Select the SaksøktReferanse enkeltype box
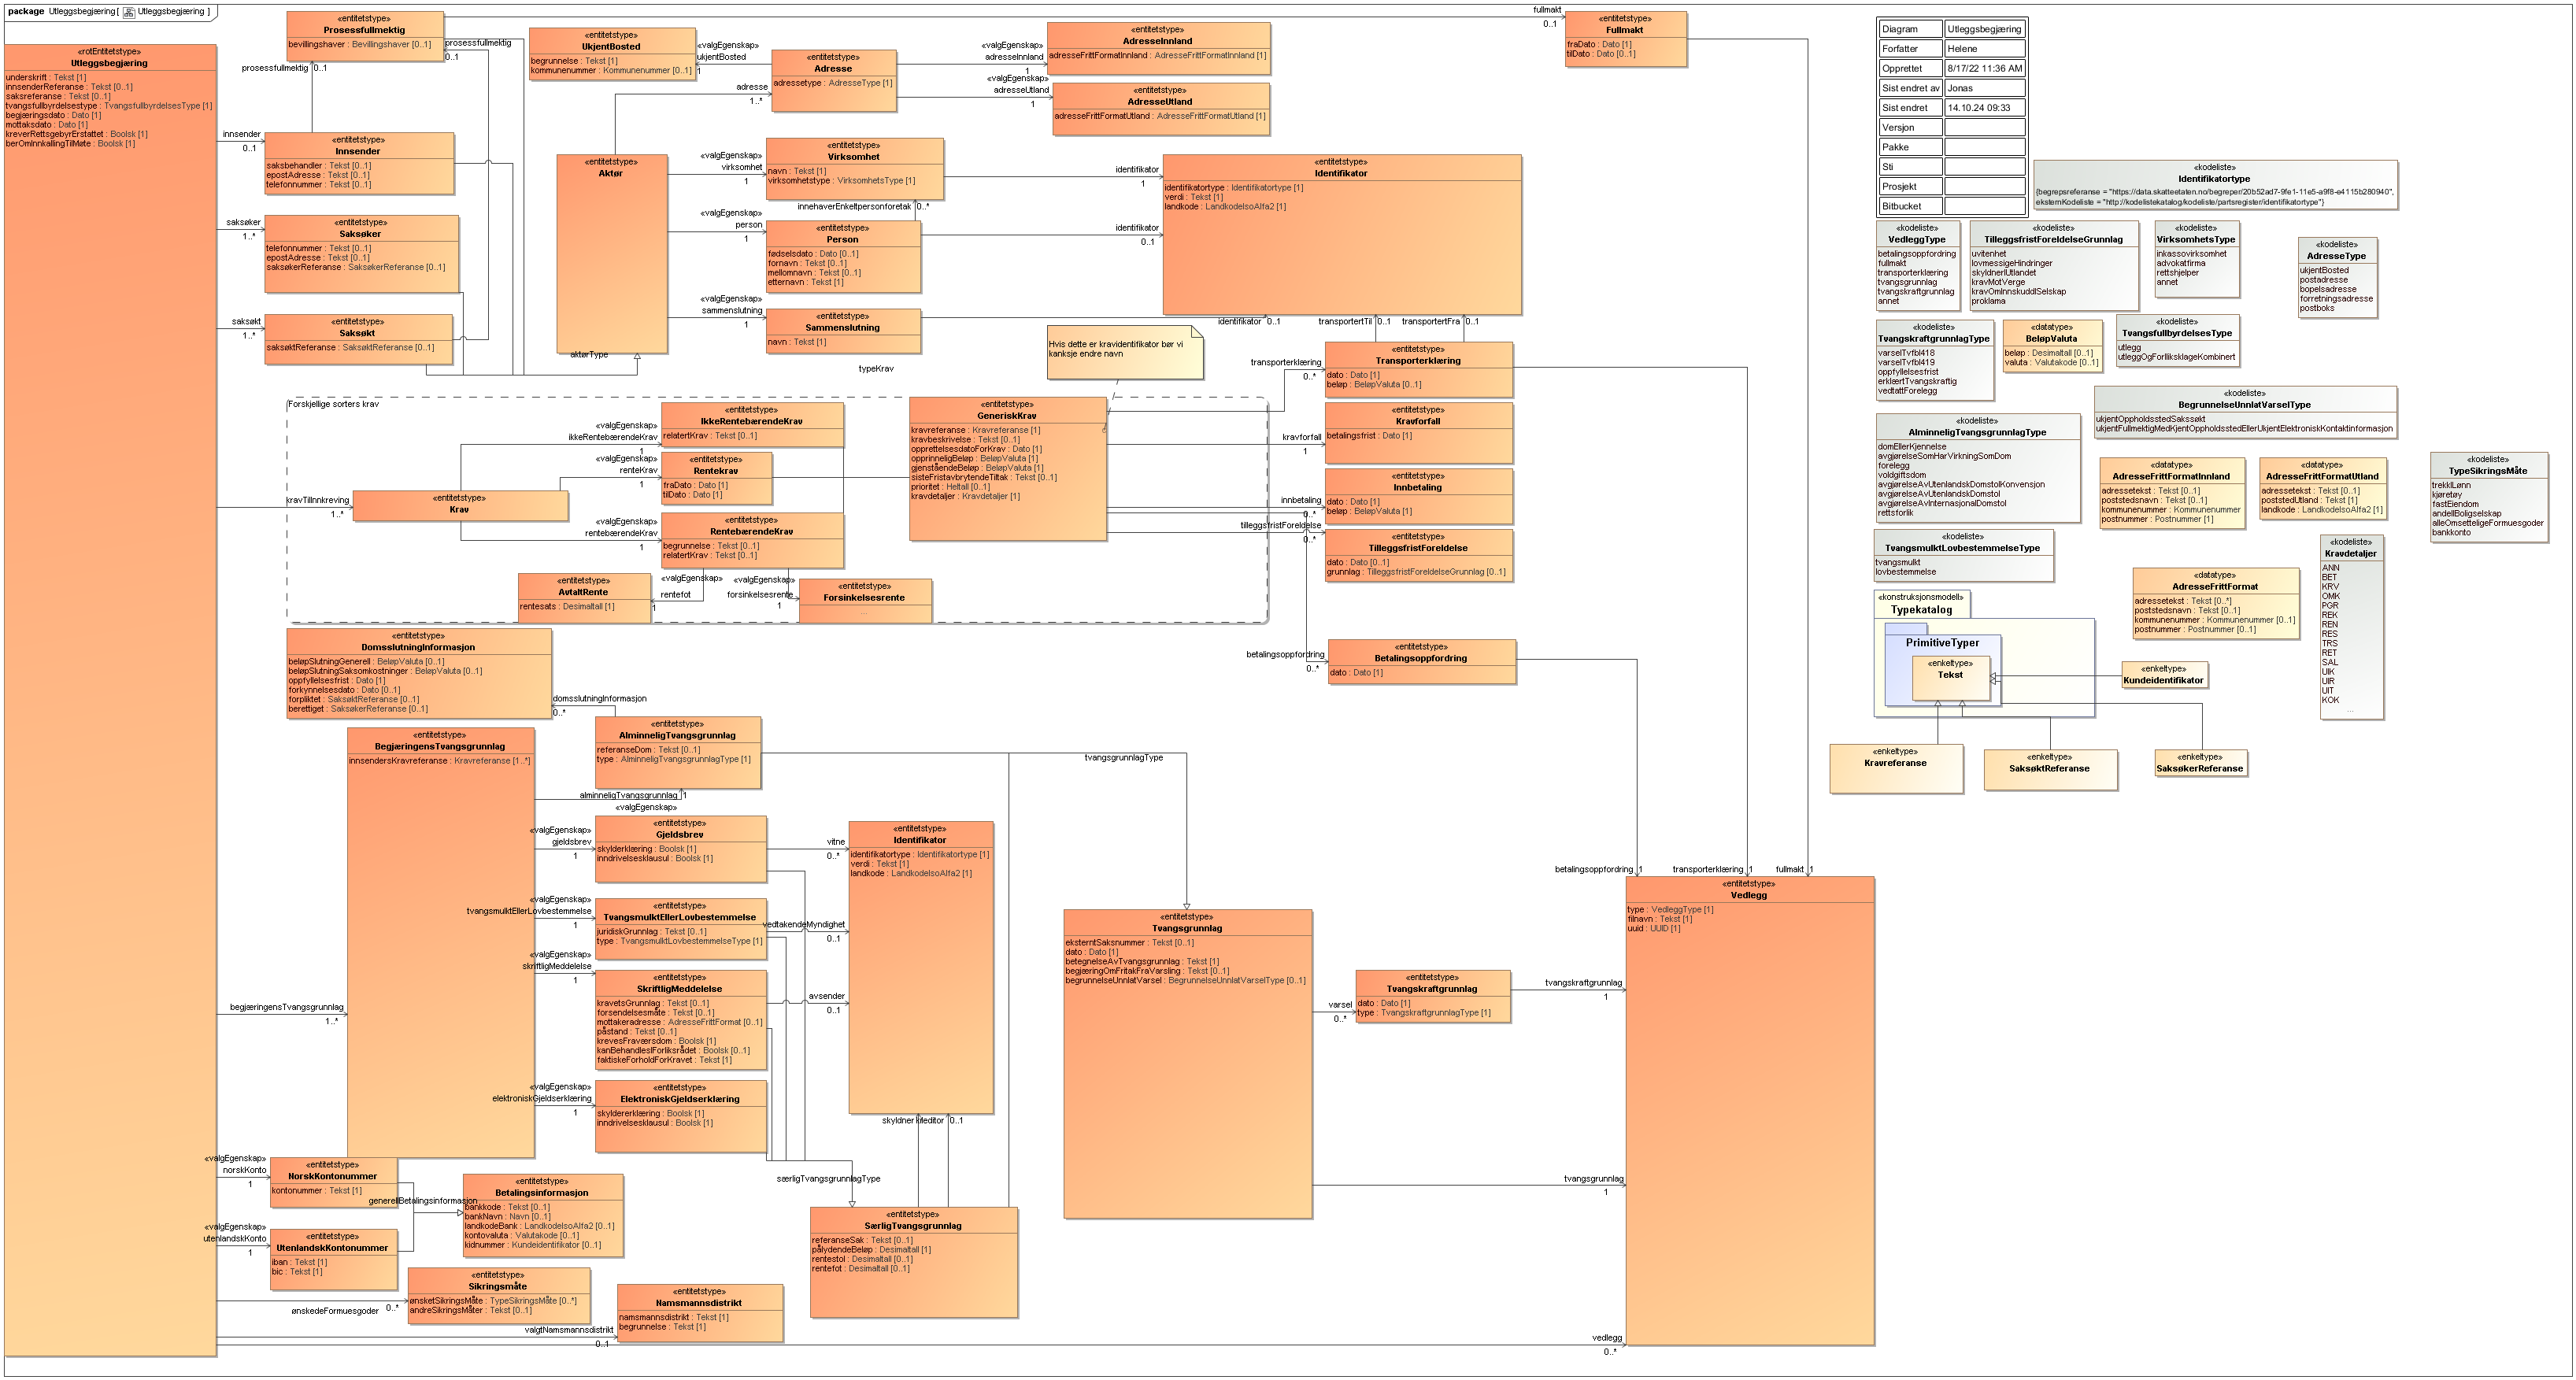Screen dimensions: 2576x1380 click(2049, 770)
